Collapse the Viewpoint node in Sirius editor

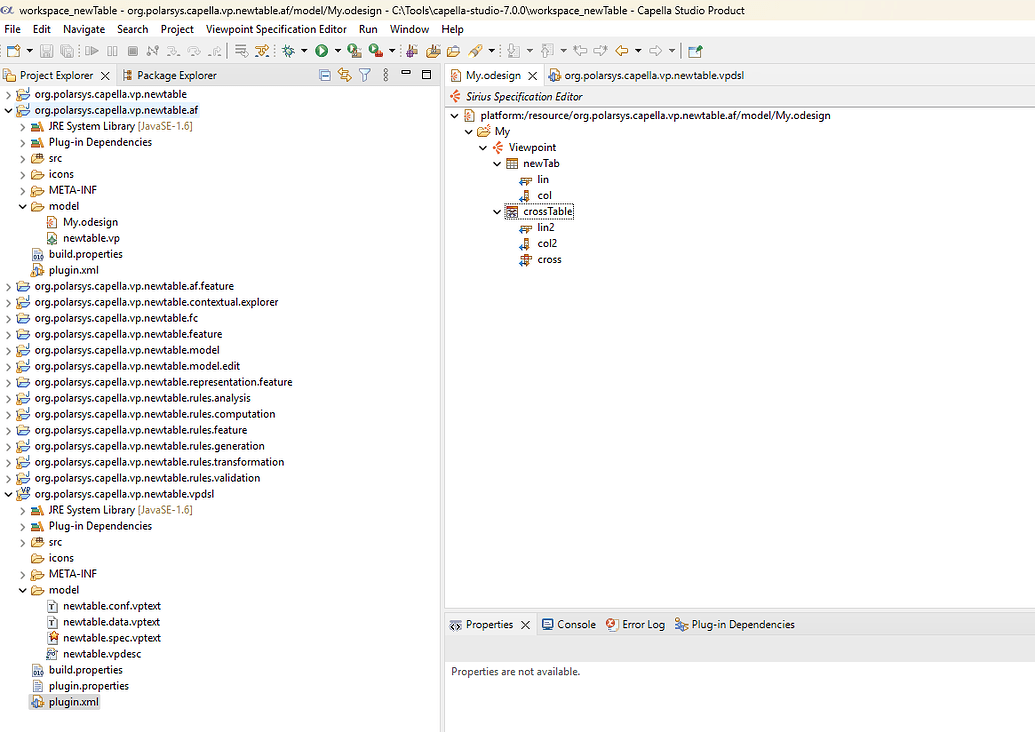point(482,147)
